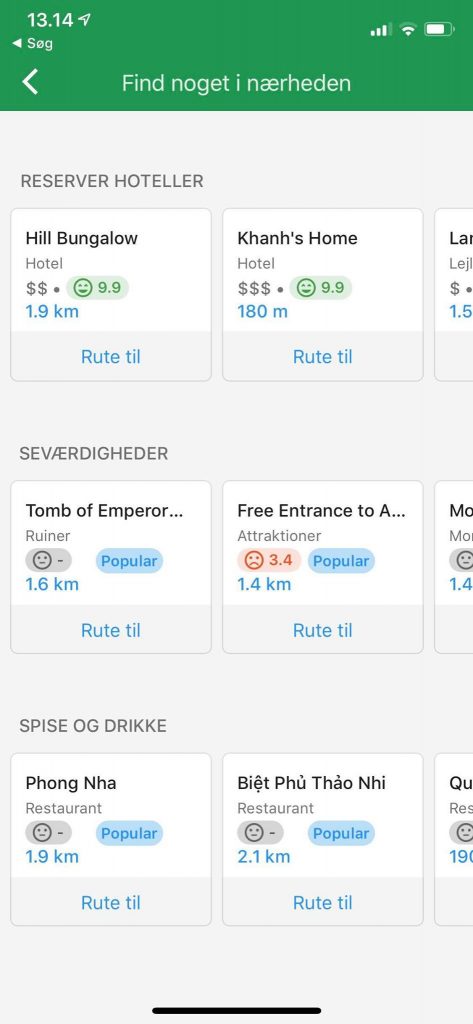Viewport: 473px width, 1024px height.
Task: Tap the 3.4 sad face rating badge
Action: pyautogui.click(x=269, y=560)
